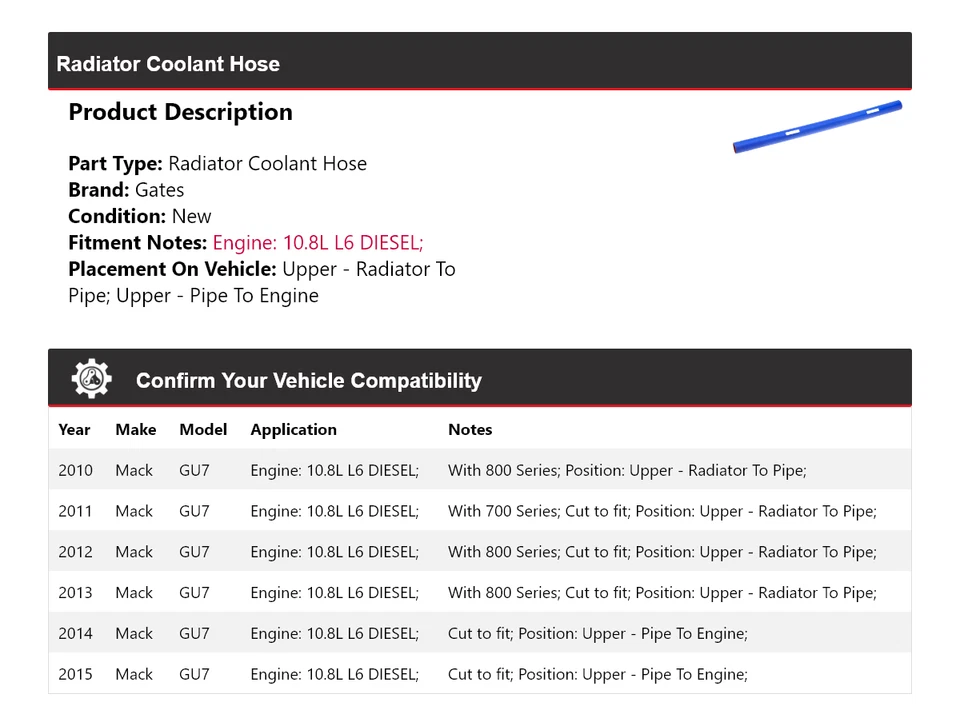
Task: Click the Confirm Your Vehicle Compatibility heading
Action: pos(309,380)
